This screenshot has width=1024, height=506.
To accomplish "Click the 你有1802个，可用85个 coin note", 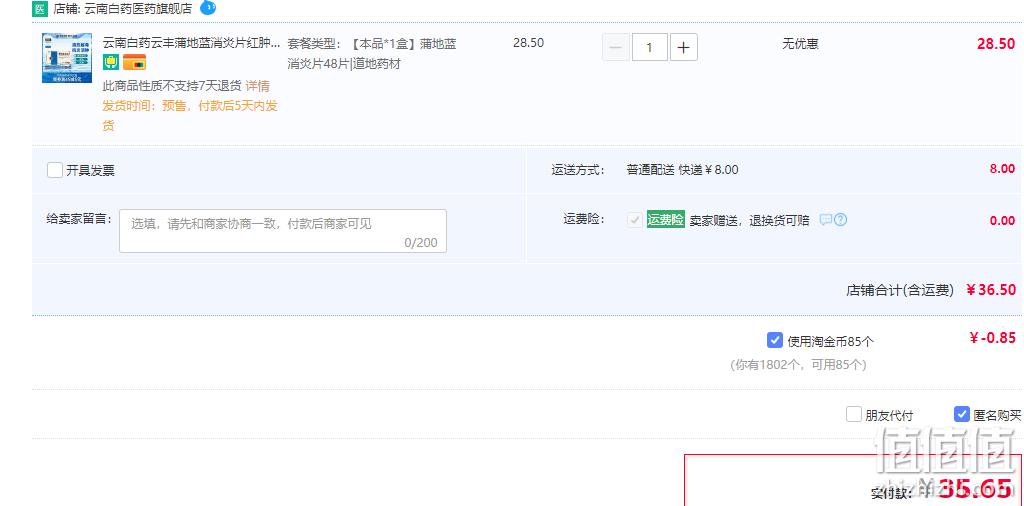I will click(798, 365).
